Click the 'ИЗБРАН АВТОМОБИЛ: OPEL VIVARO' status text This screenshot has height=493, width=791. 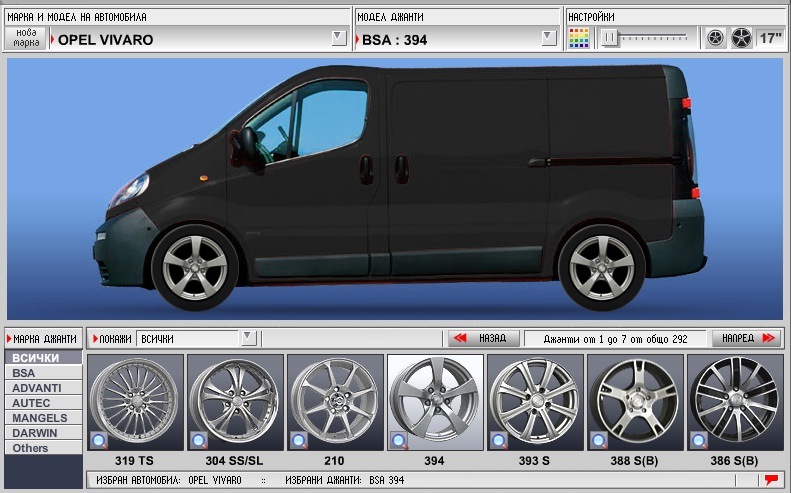169,480
